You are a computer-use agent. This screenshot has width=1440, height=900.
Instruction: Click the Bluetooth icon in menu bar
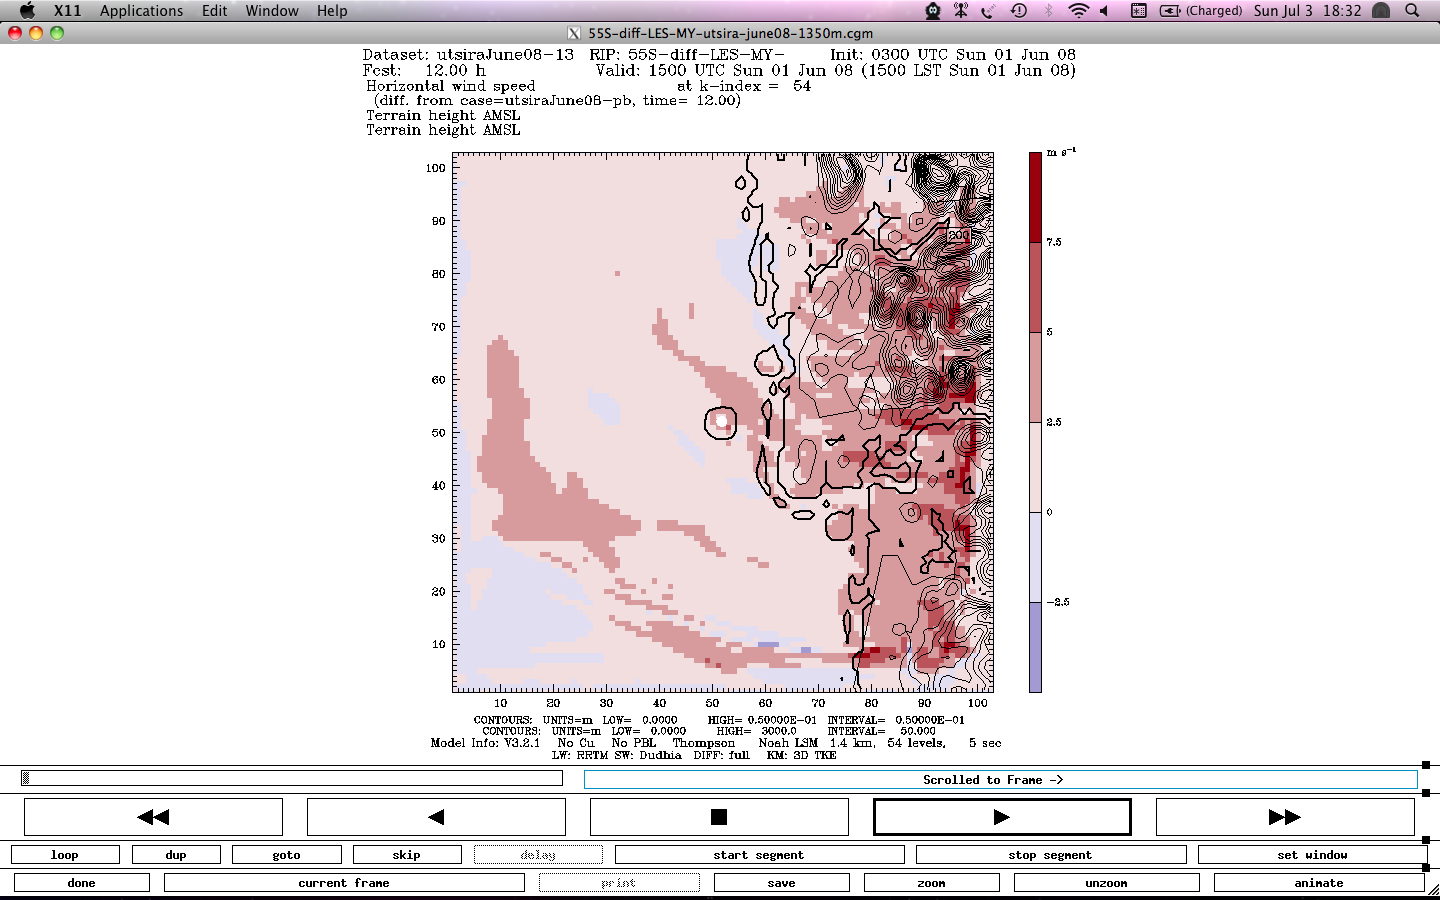click(1048, 10)
